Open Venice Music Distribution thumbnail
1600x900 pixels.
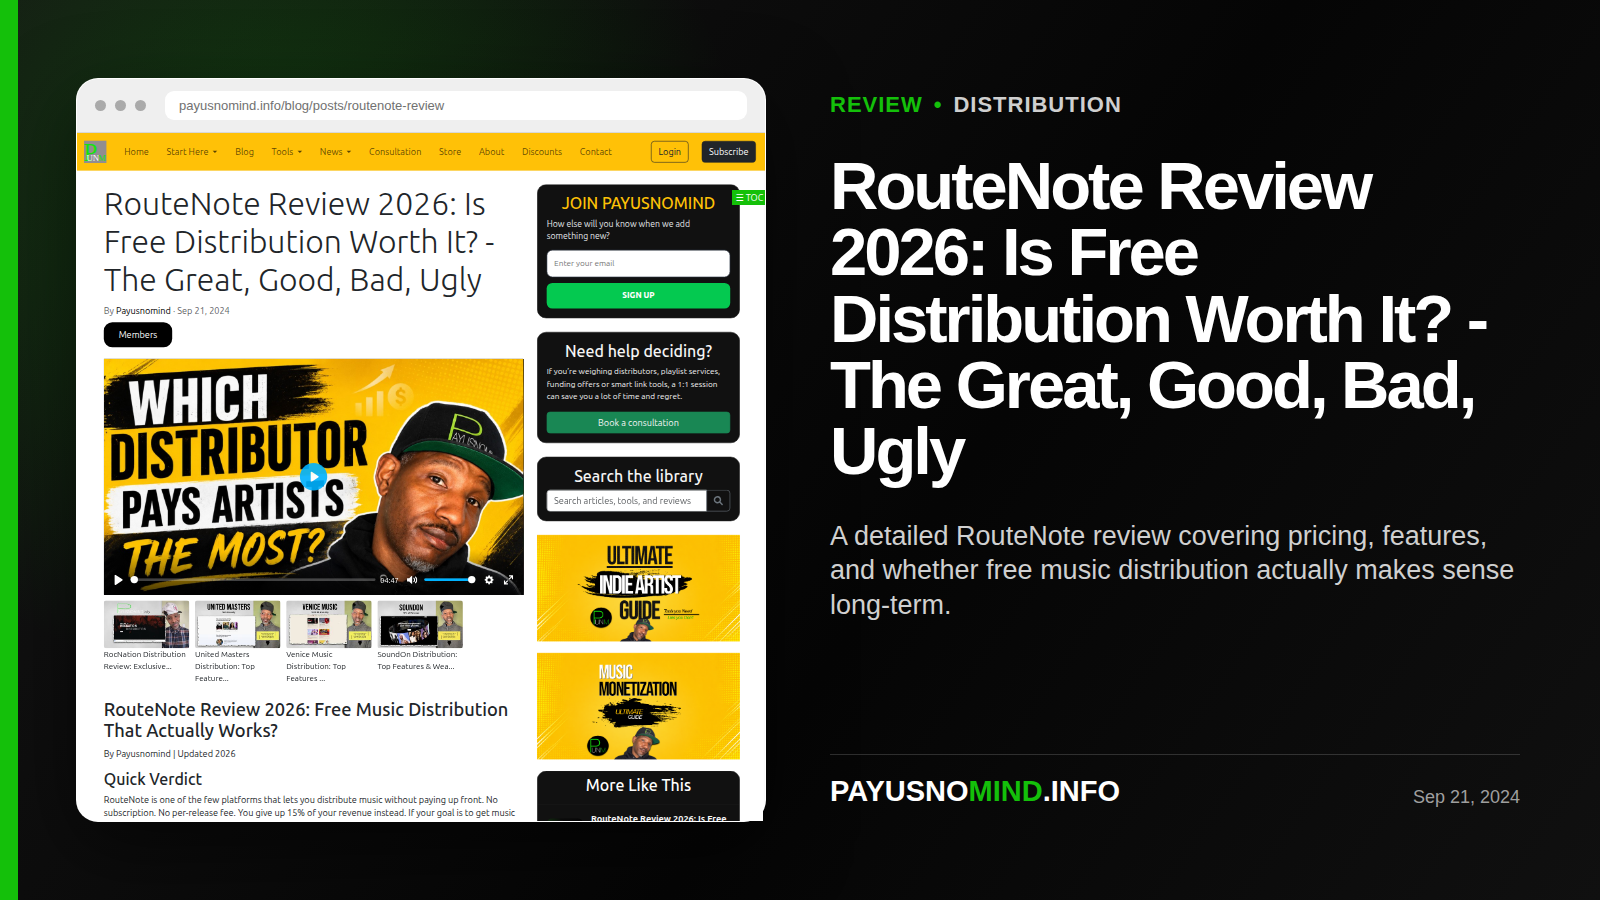(328, 624)
